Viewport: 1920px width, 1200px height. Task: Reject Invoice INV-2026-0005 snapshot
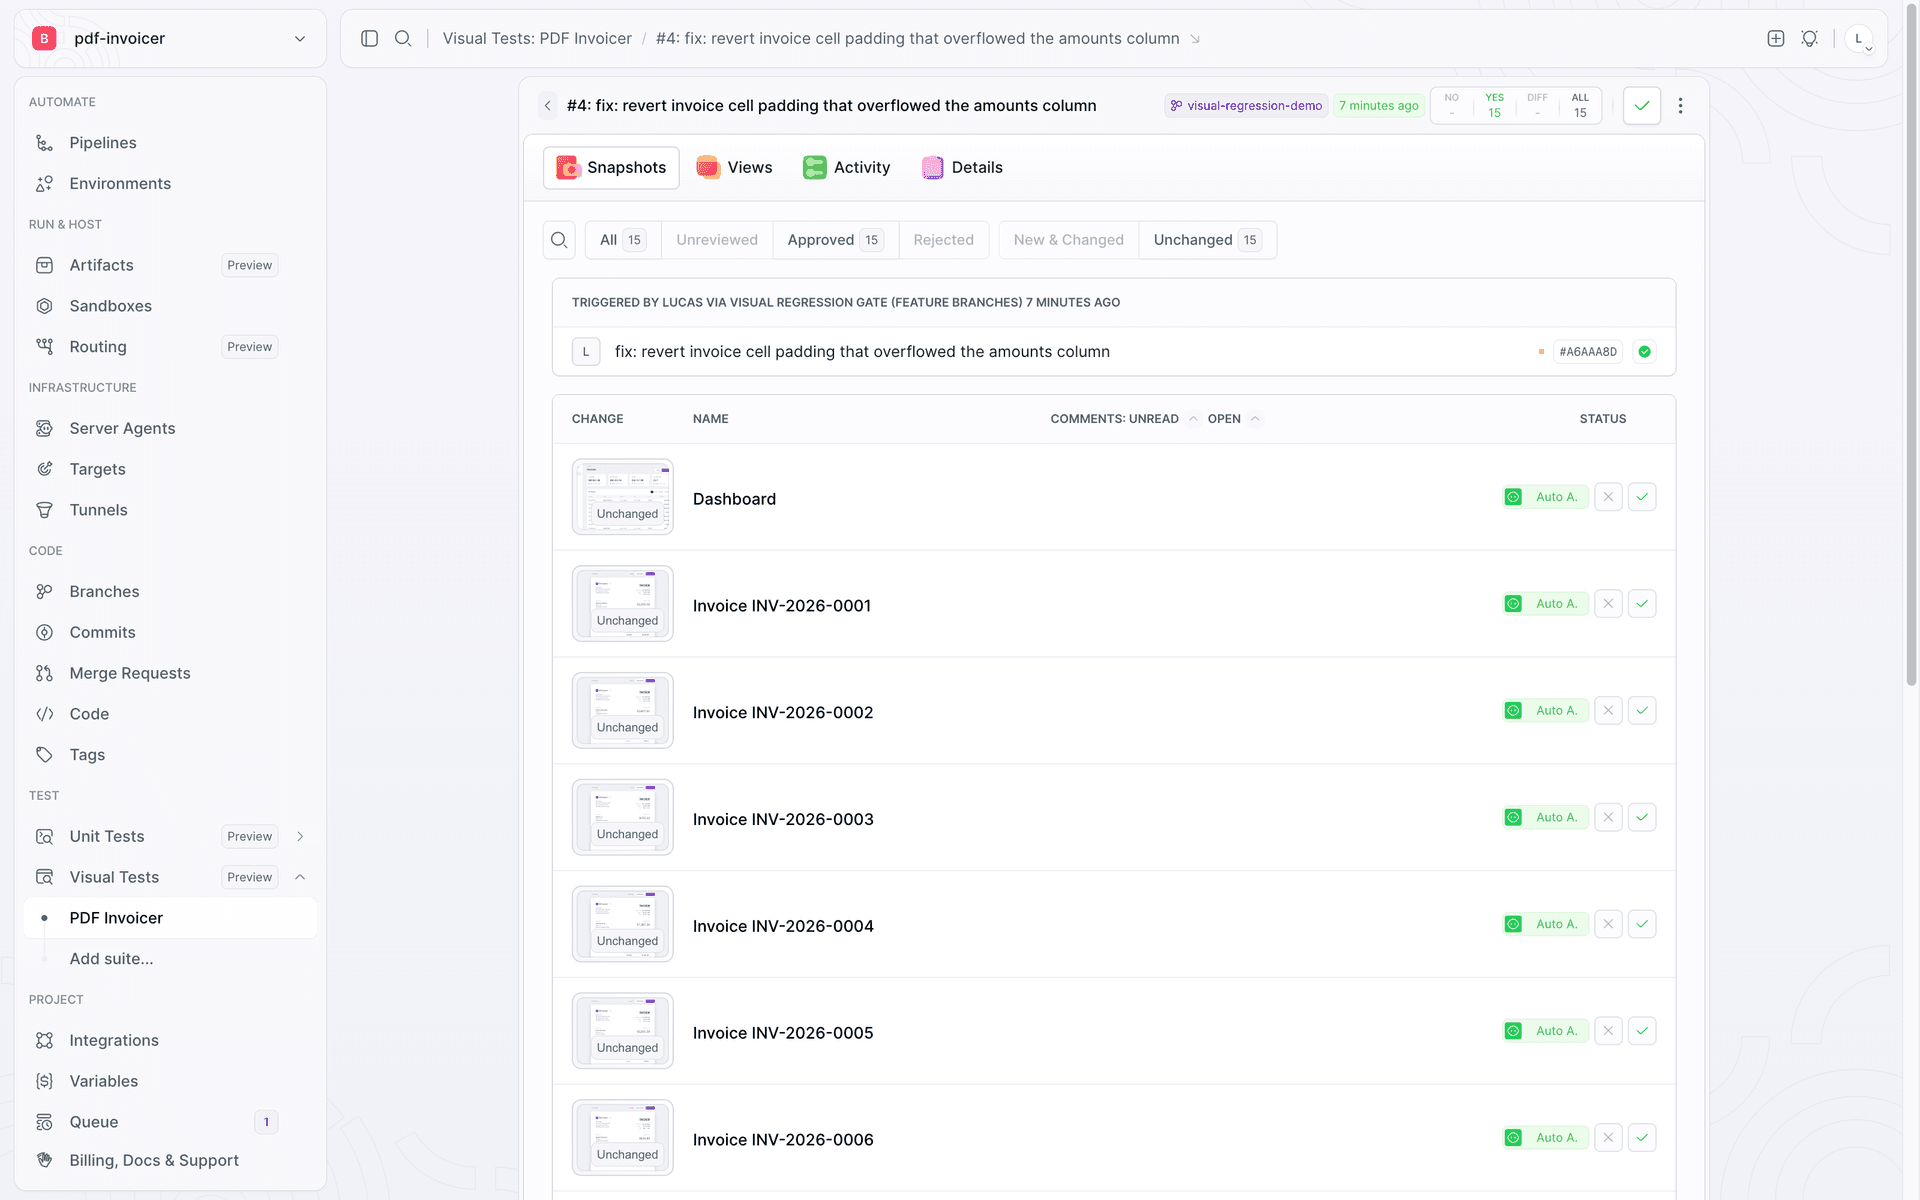[1608, 1031]
